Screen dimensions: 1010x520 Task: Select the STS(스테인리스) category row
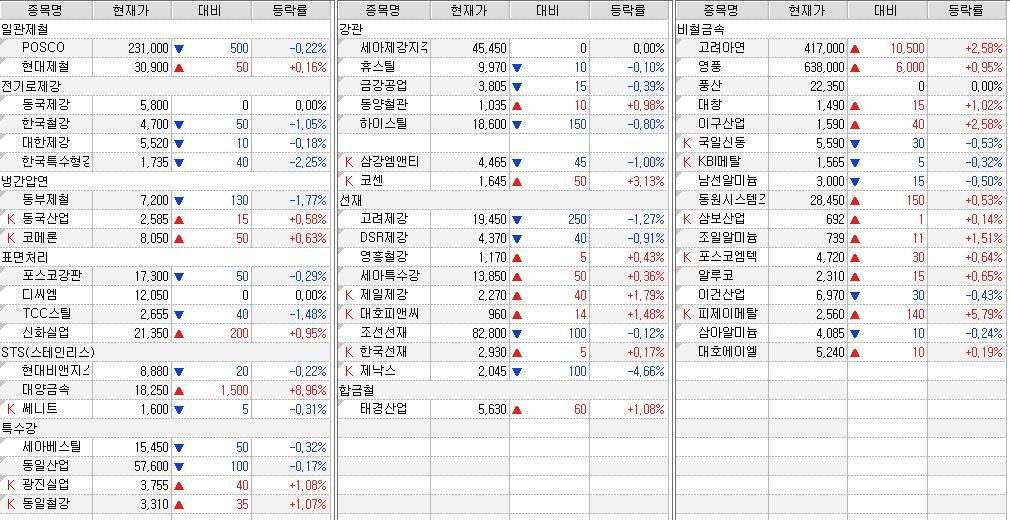[165, 352]
